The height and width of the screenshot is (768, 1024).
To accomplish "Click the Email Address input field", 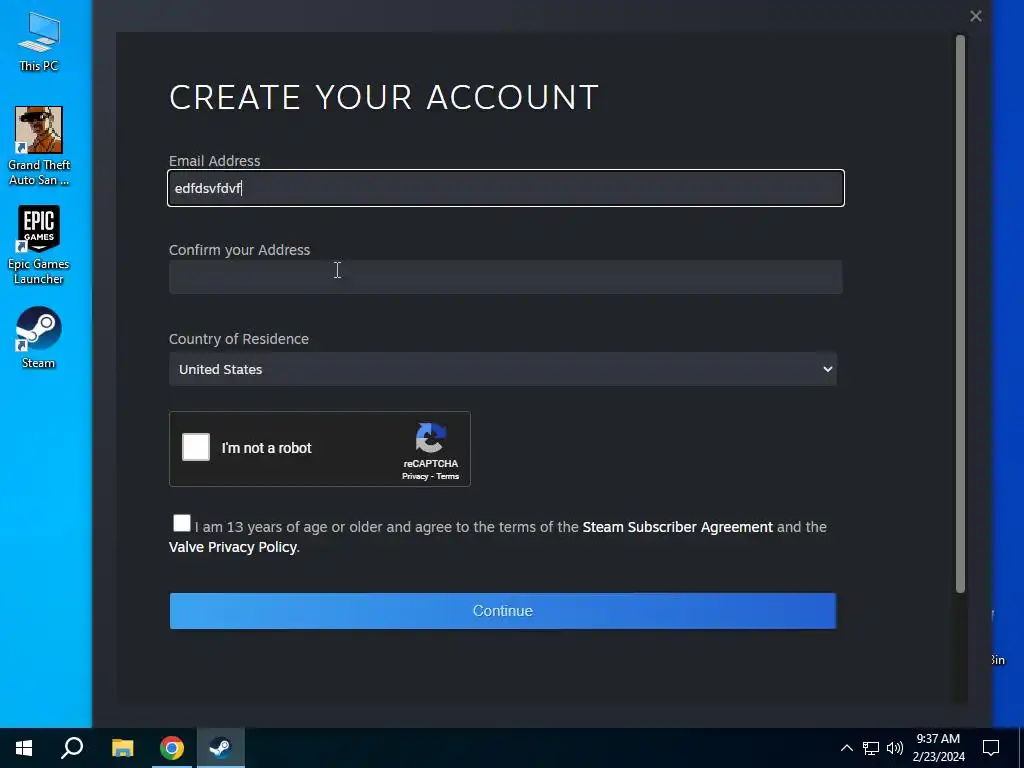I will [x=506, y=188].
